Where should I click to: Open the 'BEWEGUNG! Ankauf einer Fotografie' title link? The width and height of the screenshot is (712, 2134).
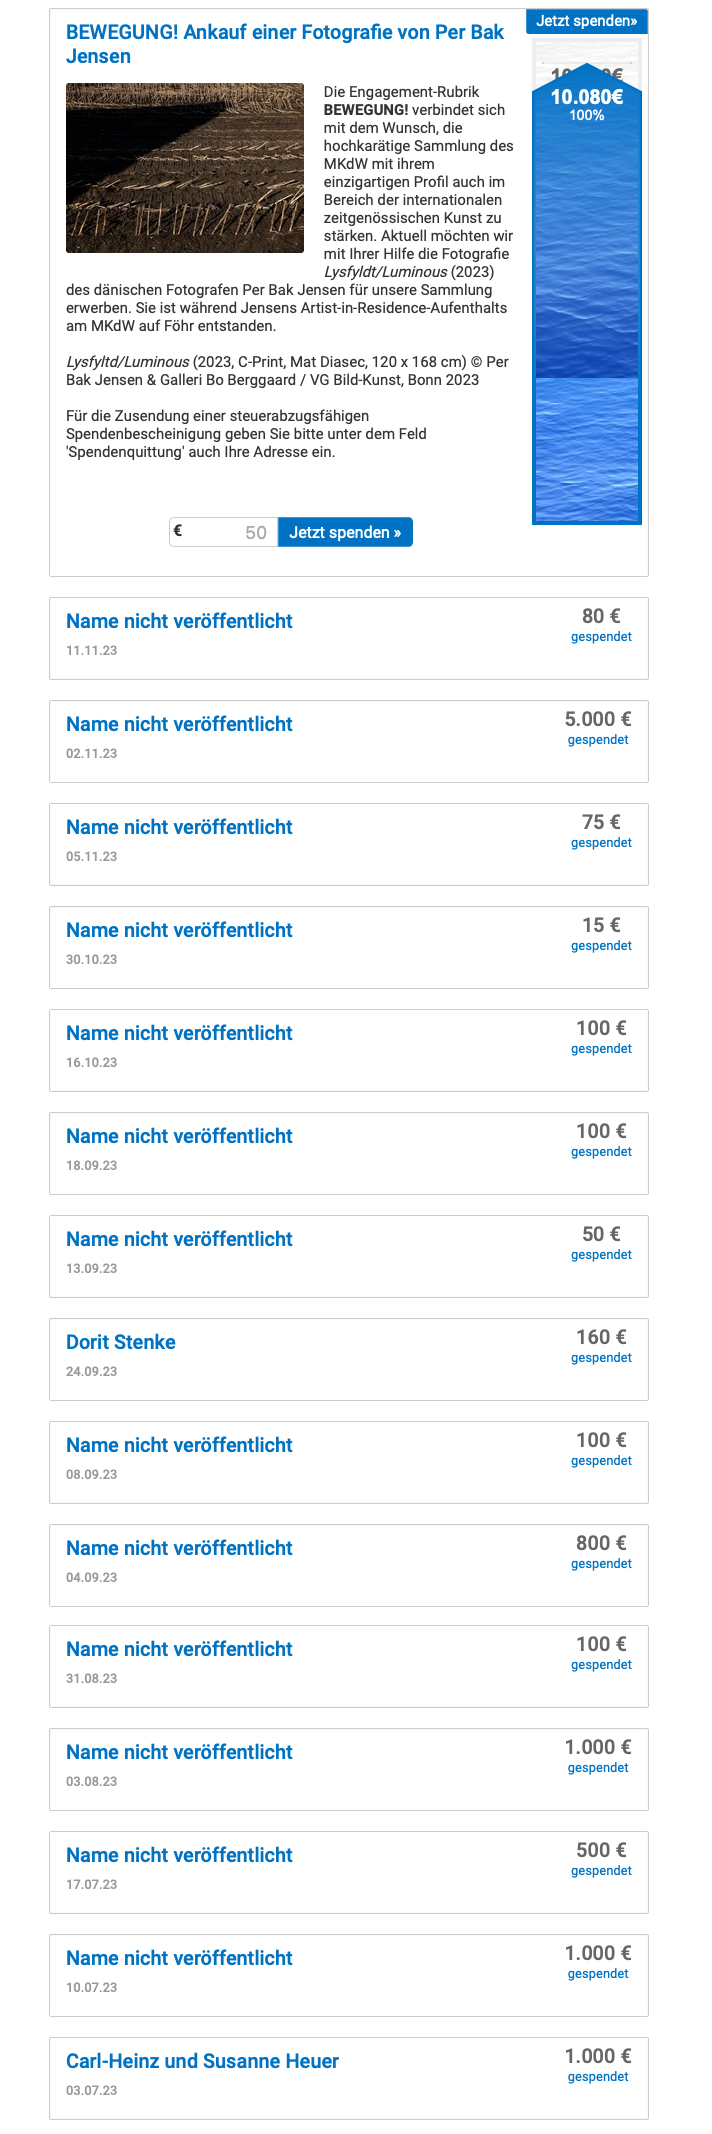[x=285, y=44]
